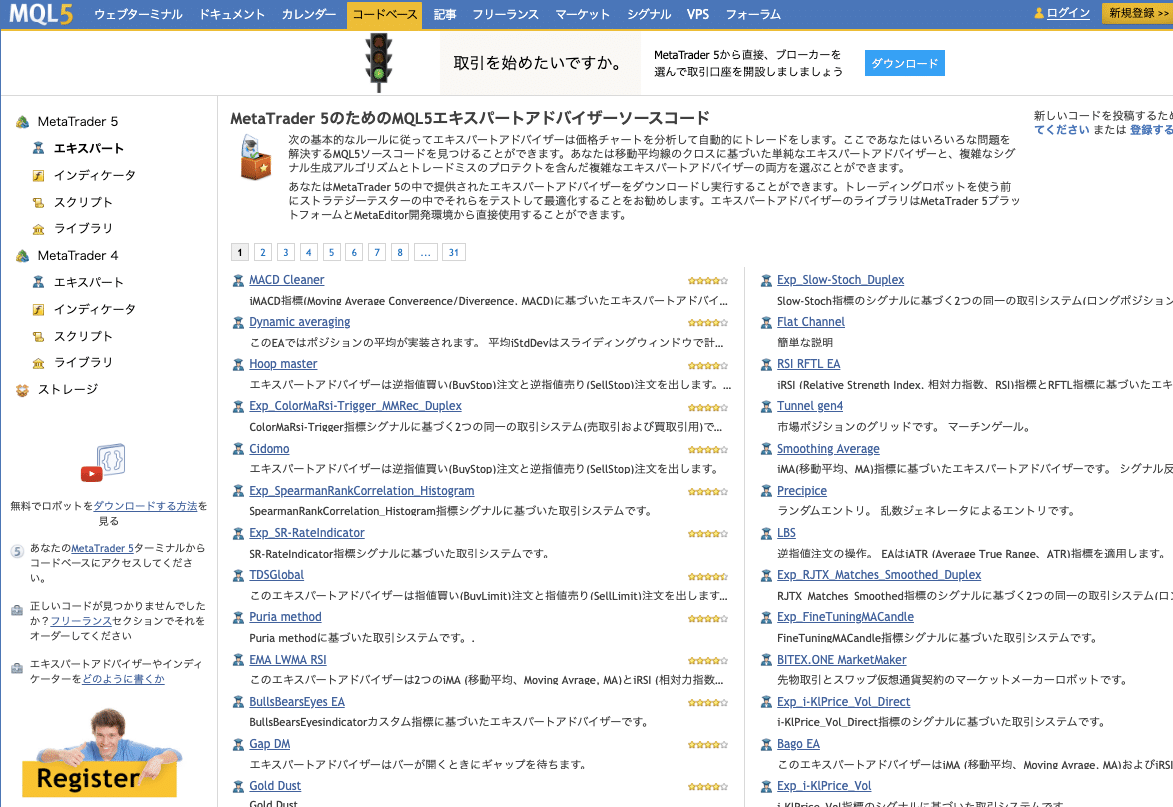Viewport: 1173px width, 807px height.
Task: Click expert icon beside Hoop master
Action: (x=238, y=364)
